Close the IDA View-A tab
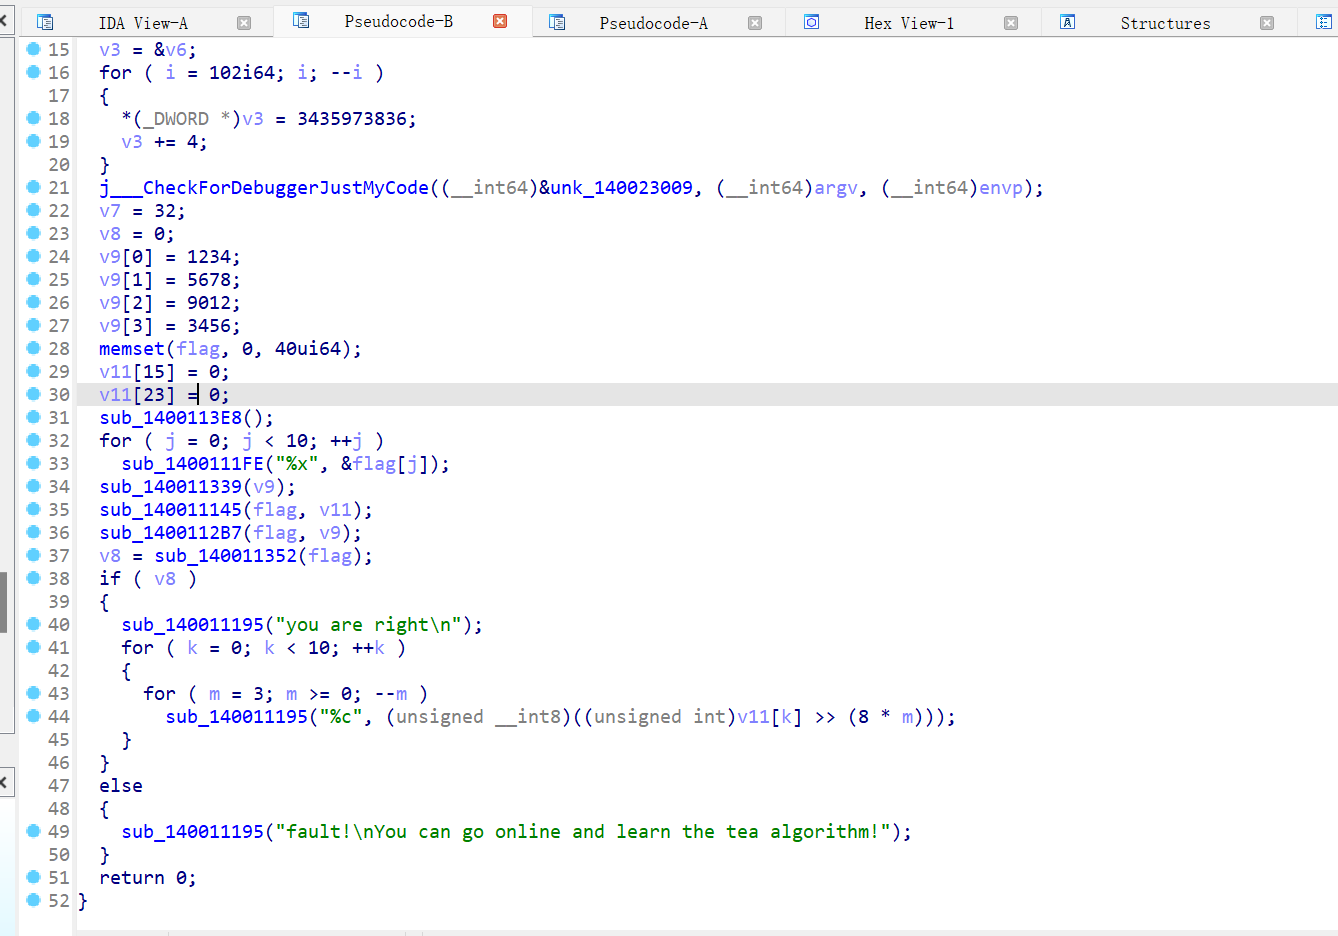This screenshot has width=1338, height=936. point(244,23)
